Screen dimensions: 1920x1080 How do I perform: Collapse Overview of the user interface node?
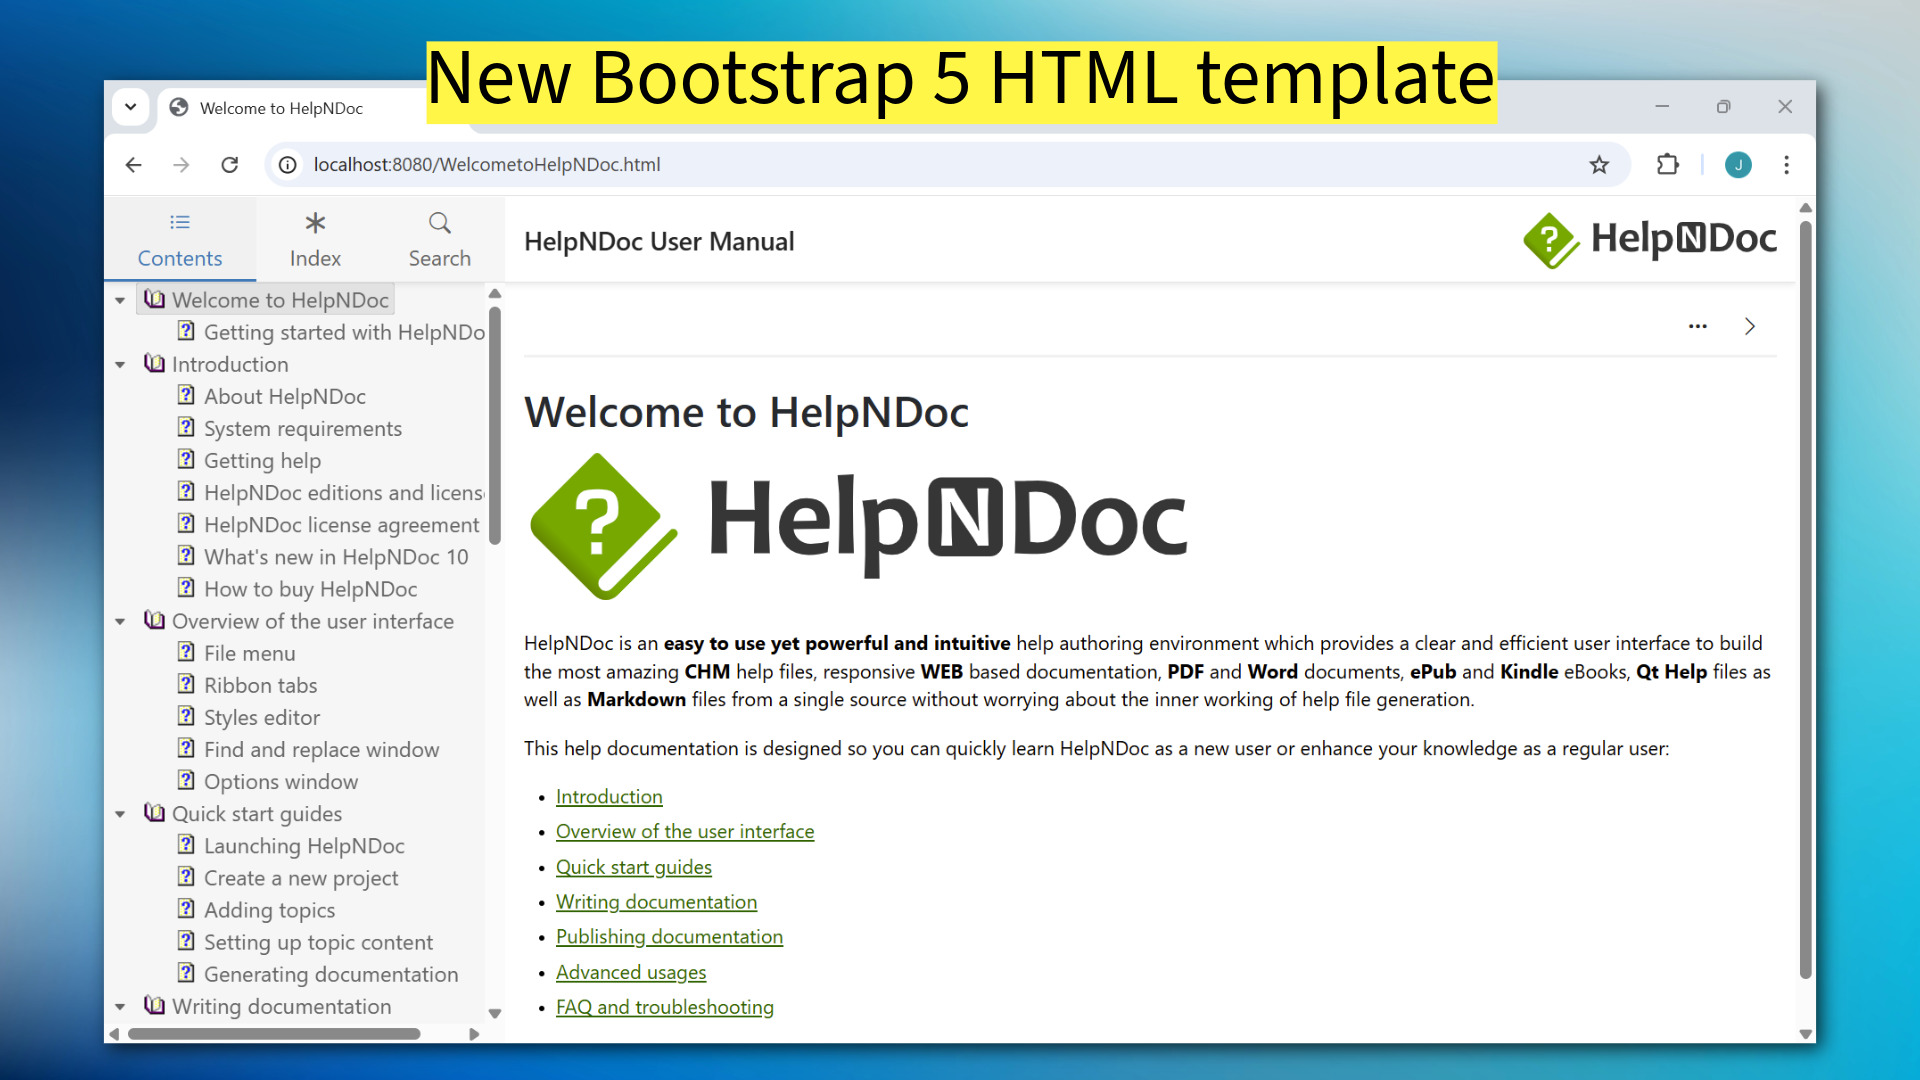120,621
